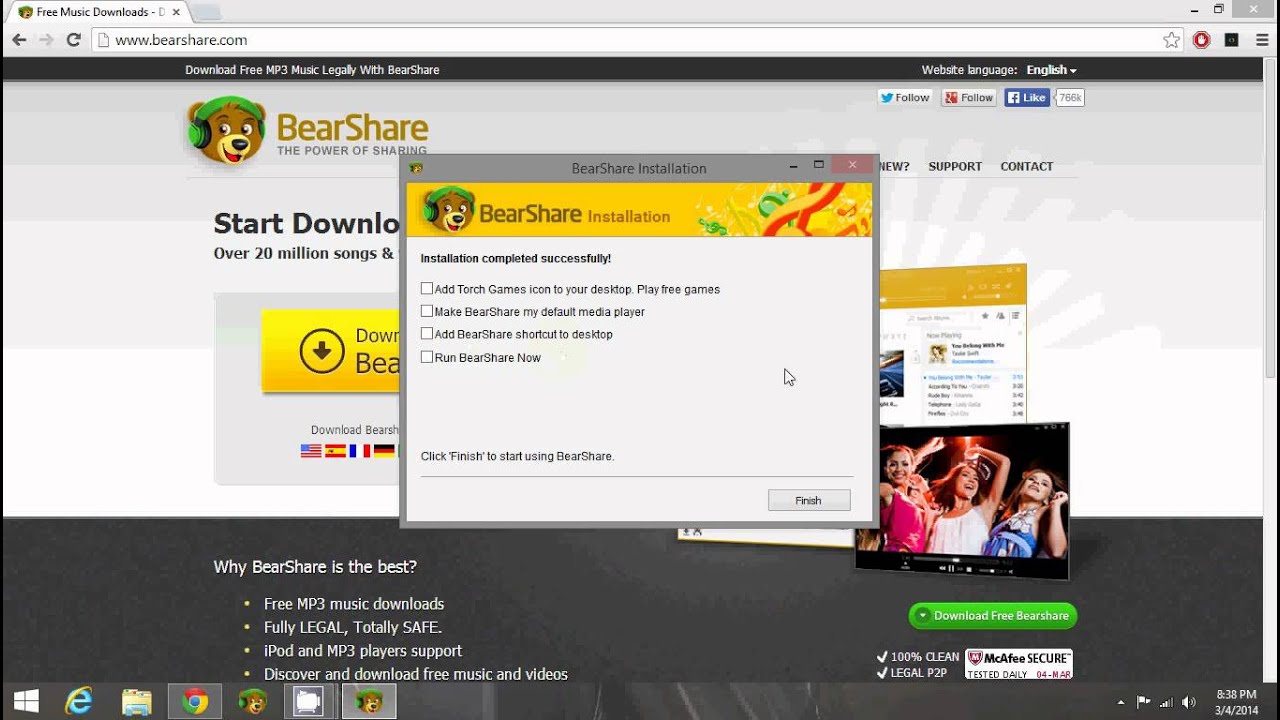Click the red Opera-style extension icon
The height and width of the screenshot is (720, 1280).
pos(1202,40)
